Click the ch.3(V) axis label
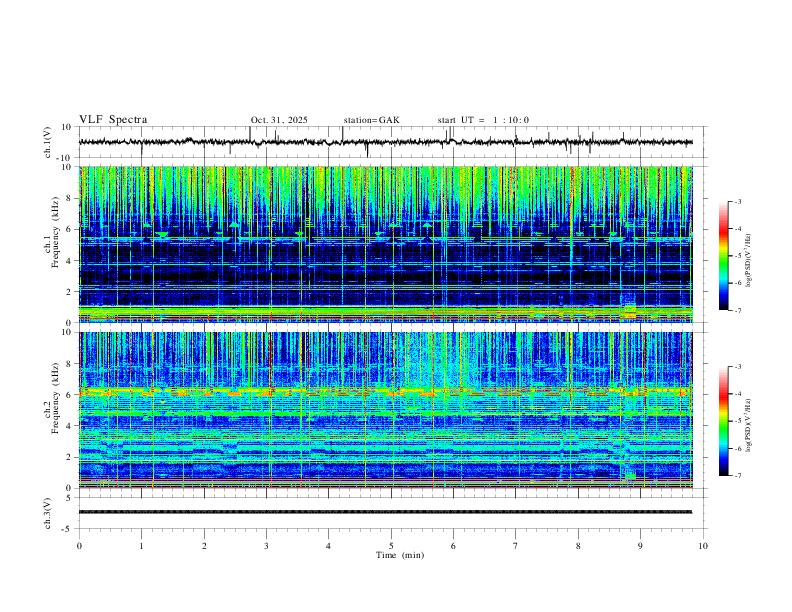Screen dimensions: 792x612 pos(48,513)
